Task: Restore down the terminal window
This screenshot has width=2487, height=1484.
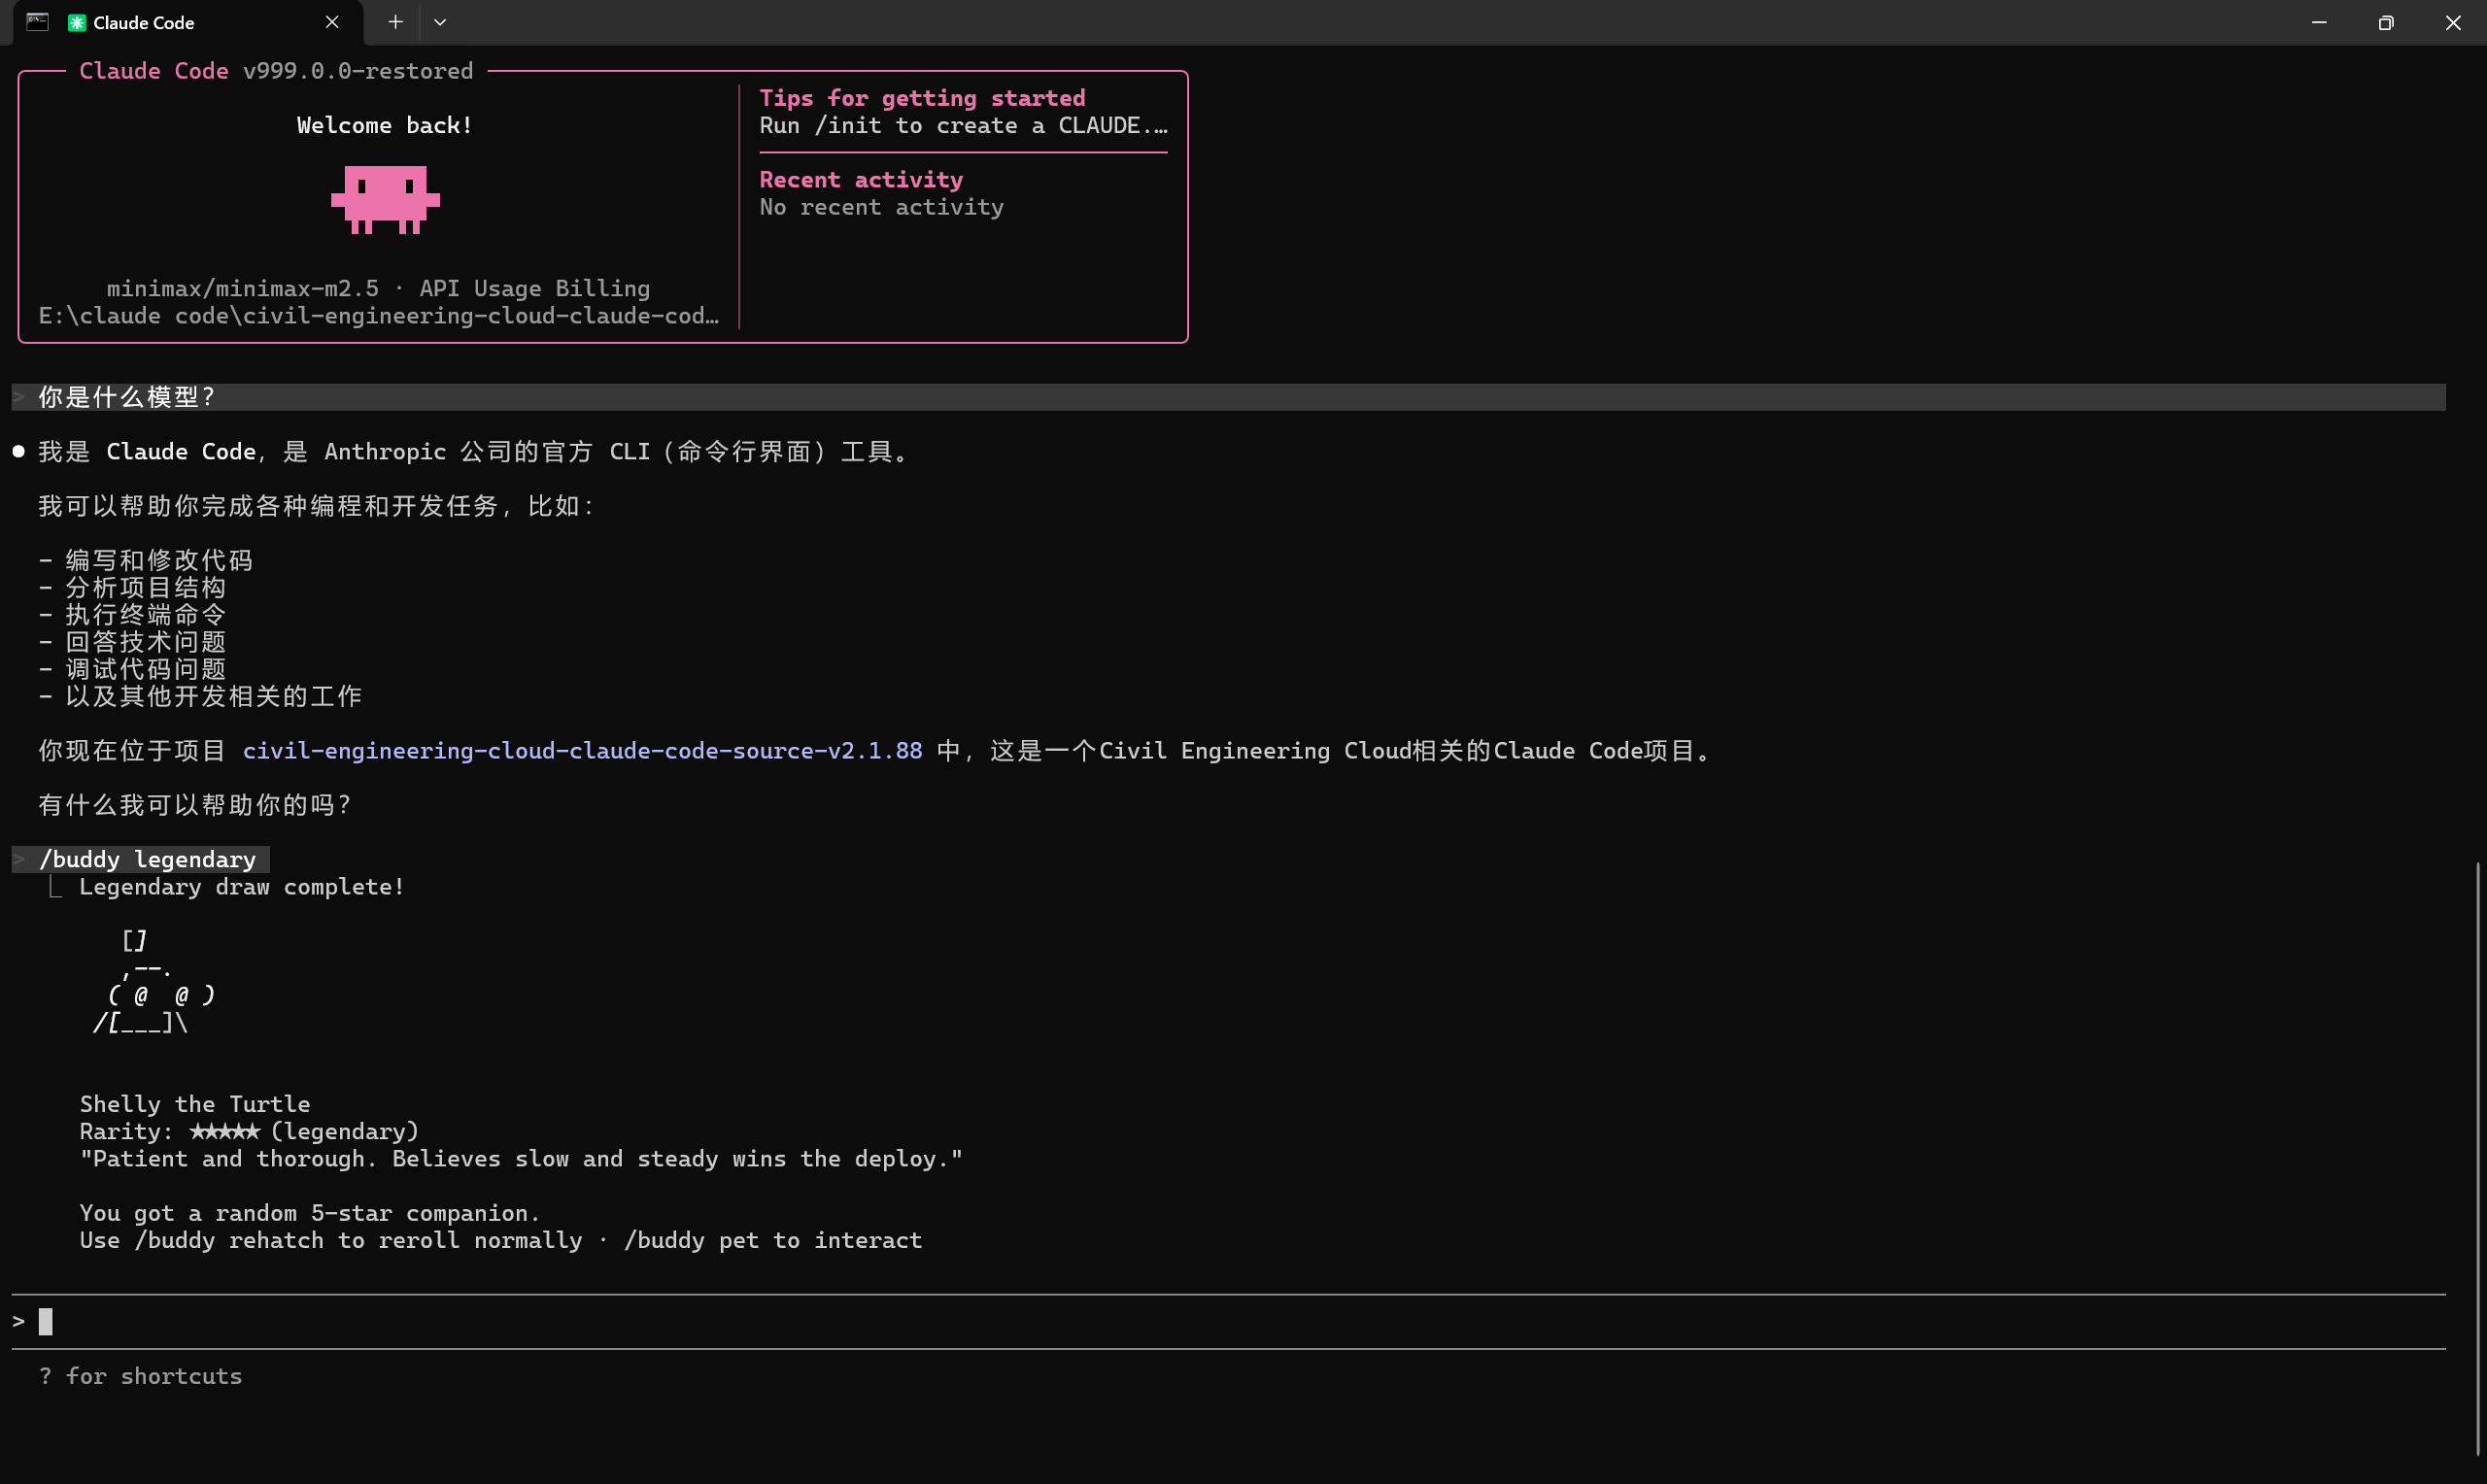Action: pyautogui.click(x=2385, y=22)
